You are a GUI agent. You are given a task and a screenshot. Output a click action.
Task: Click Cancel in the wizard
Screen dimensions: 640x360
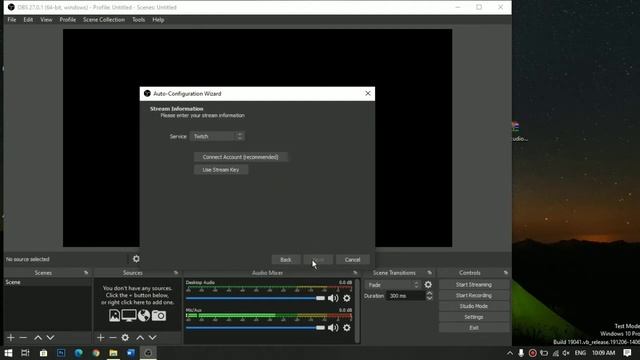pyautogui.click(x=352, y=260)
